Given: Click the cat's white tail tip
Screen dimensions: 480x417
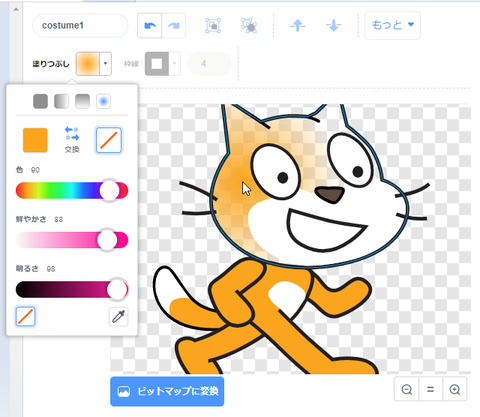Looking at the screenshot, I should coord(167,283).
